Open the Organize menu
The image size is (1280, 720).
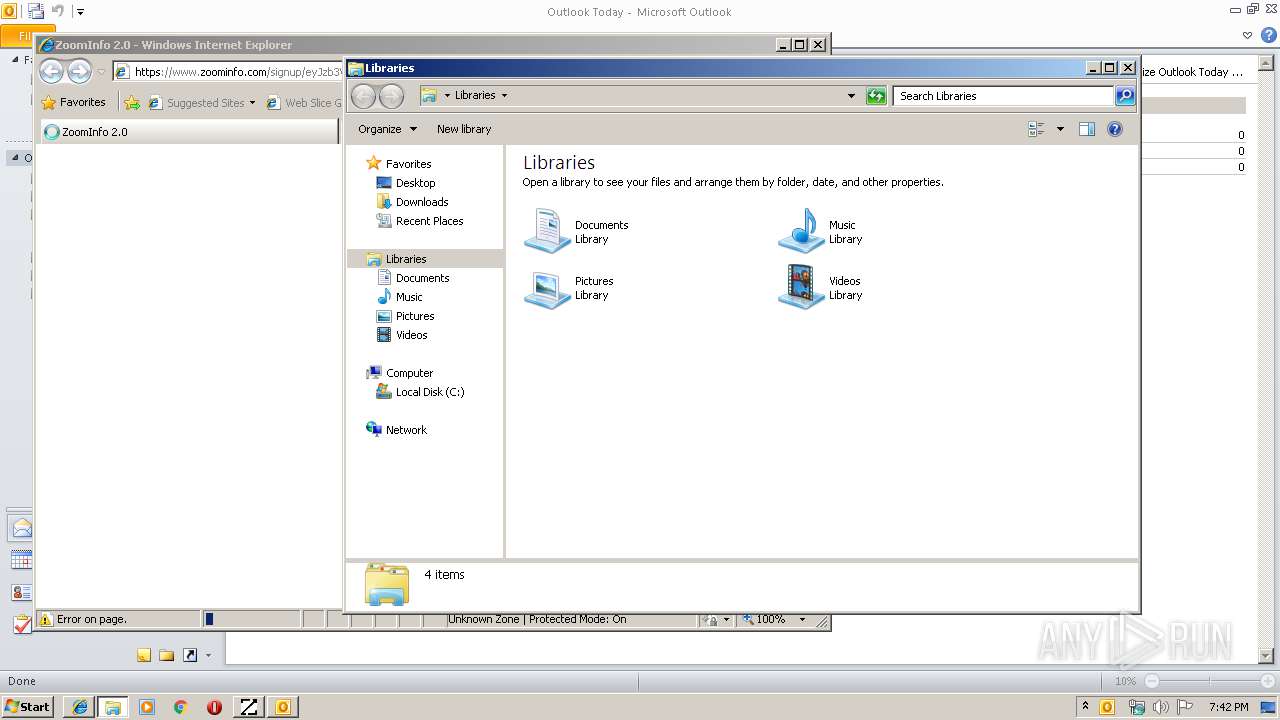point(387,129)
